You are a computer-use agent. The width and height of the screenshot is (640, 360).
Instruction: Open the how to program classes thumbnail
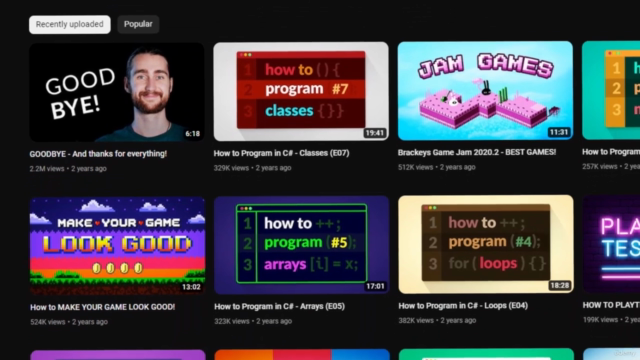(301, 91)
